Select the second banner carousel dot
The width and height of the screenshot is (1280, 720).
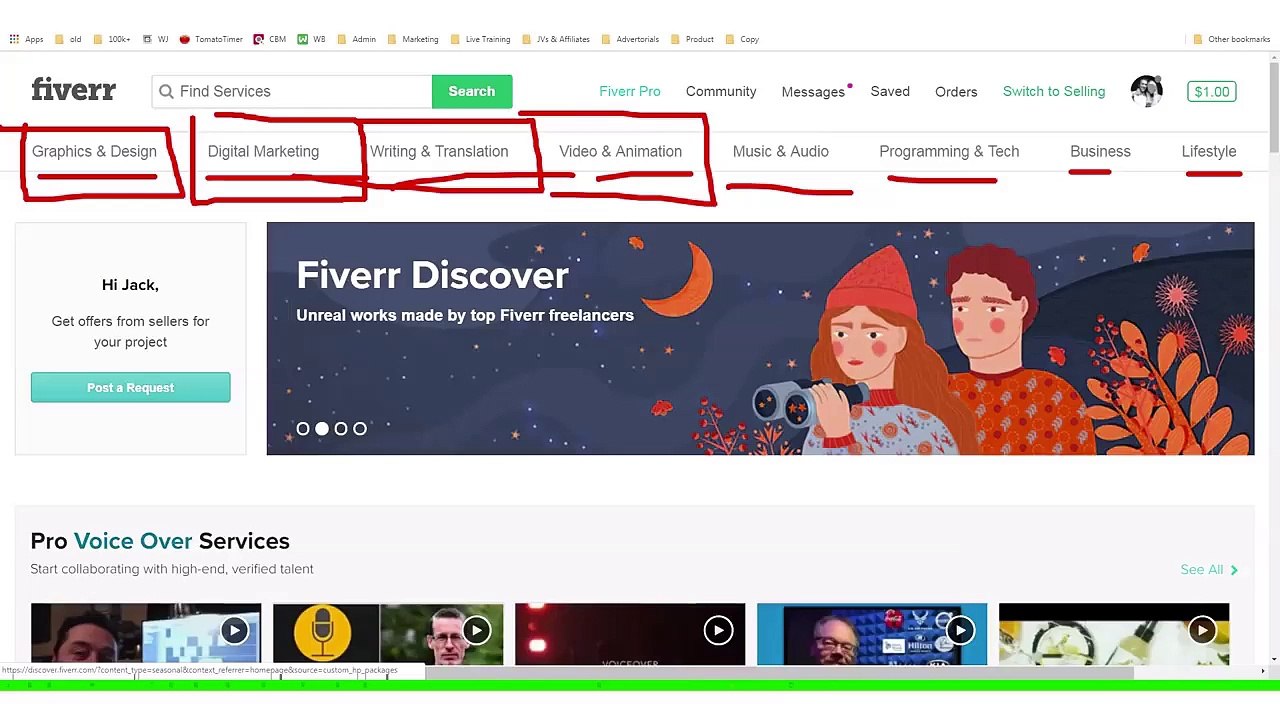tap(322, 428)
